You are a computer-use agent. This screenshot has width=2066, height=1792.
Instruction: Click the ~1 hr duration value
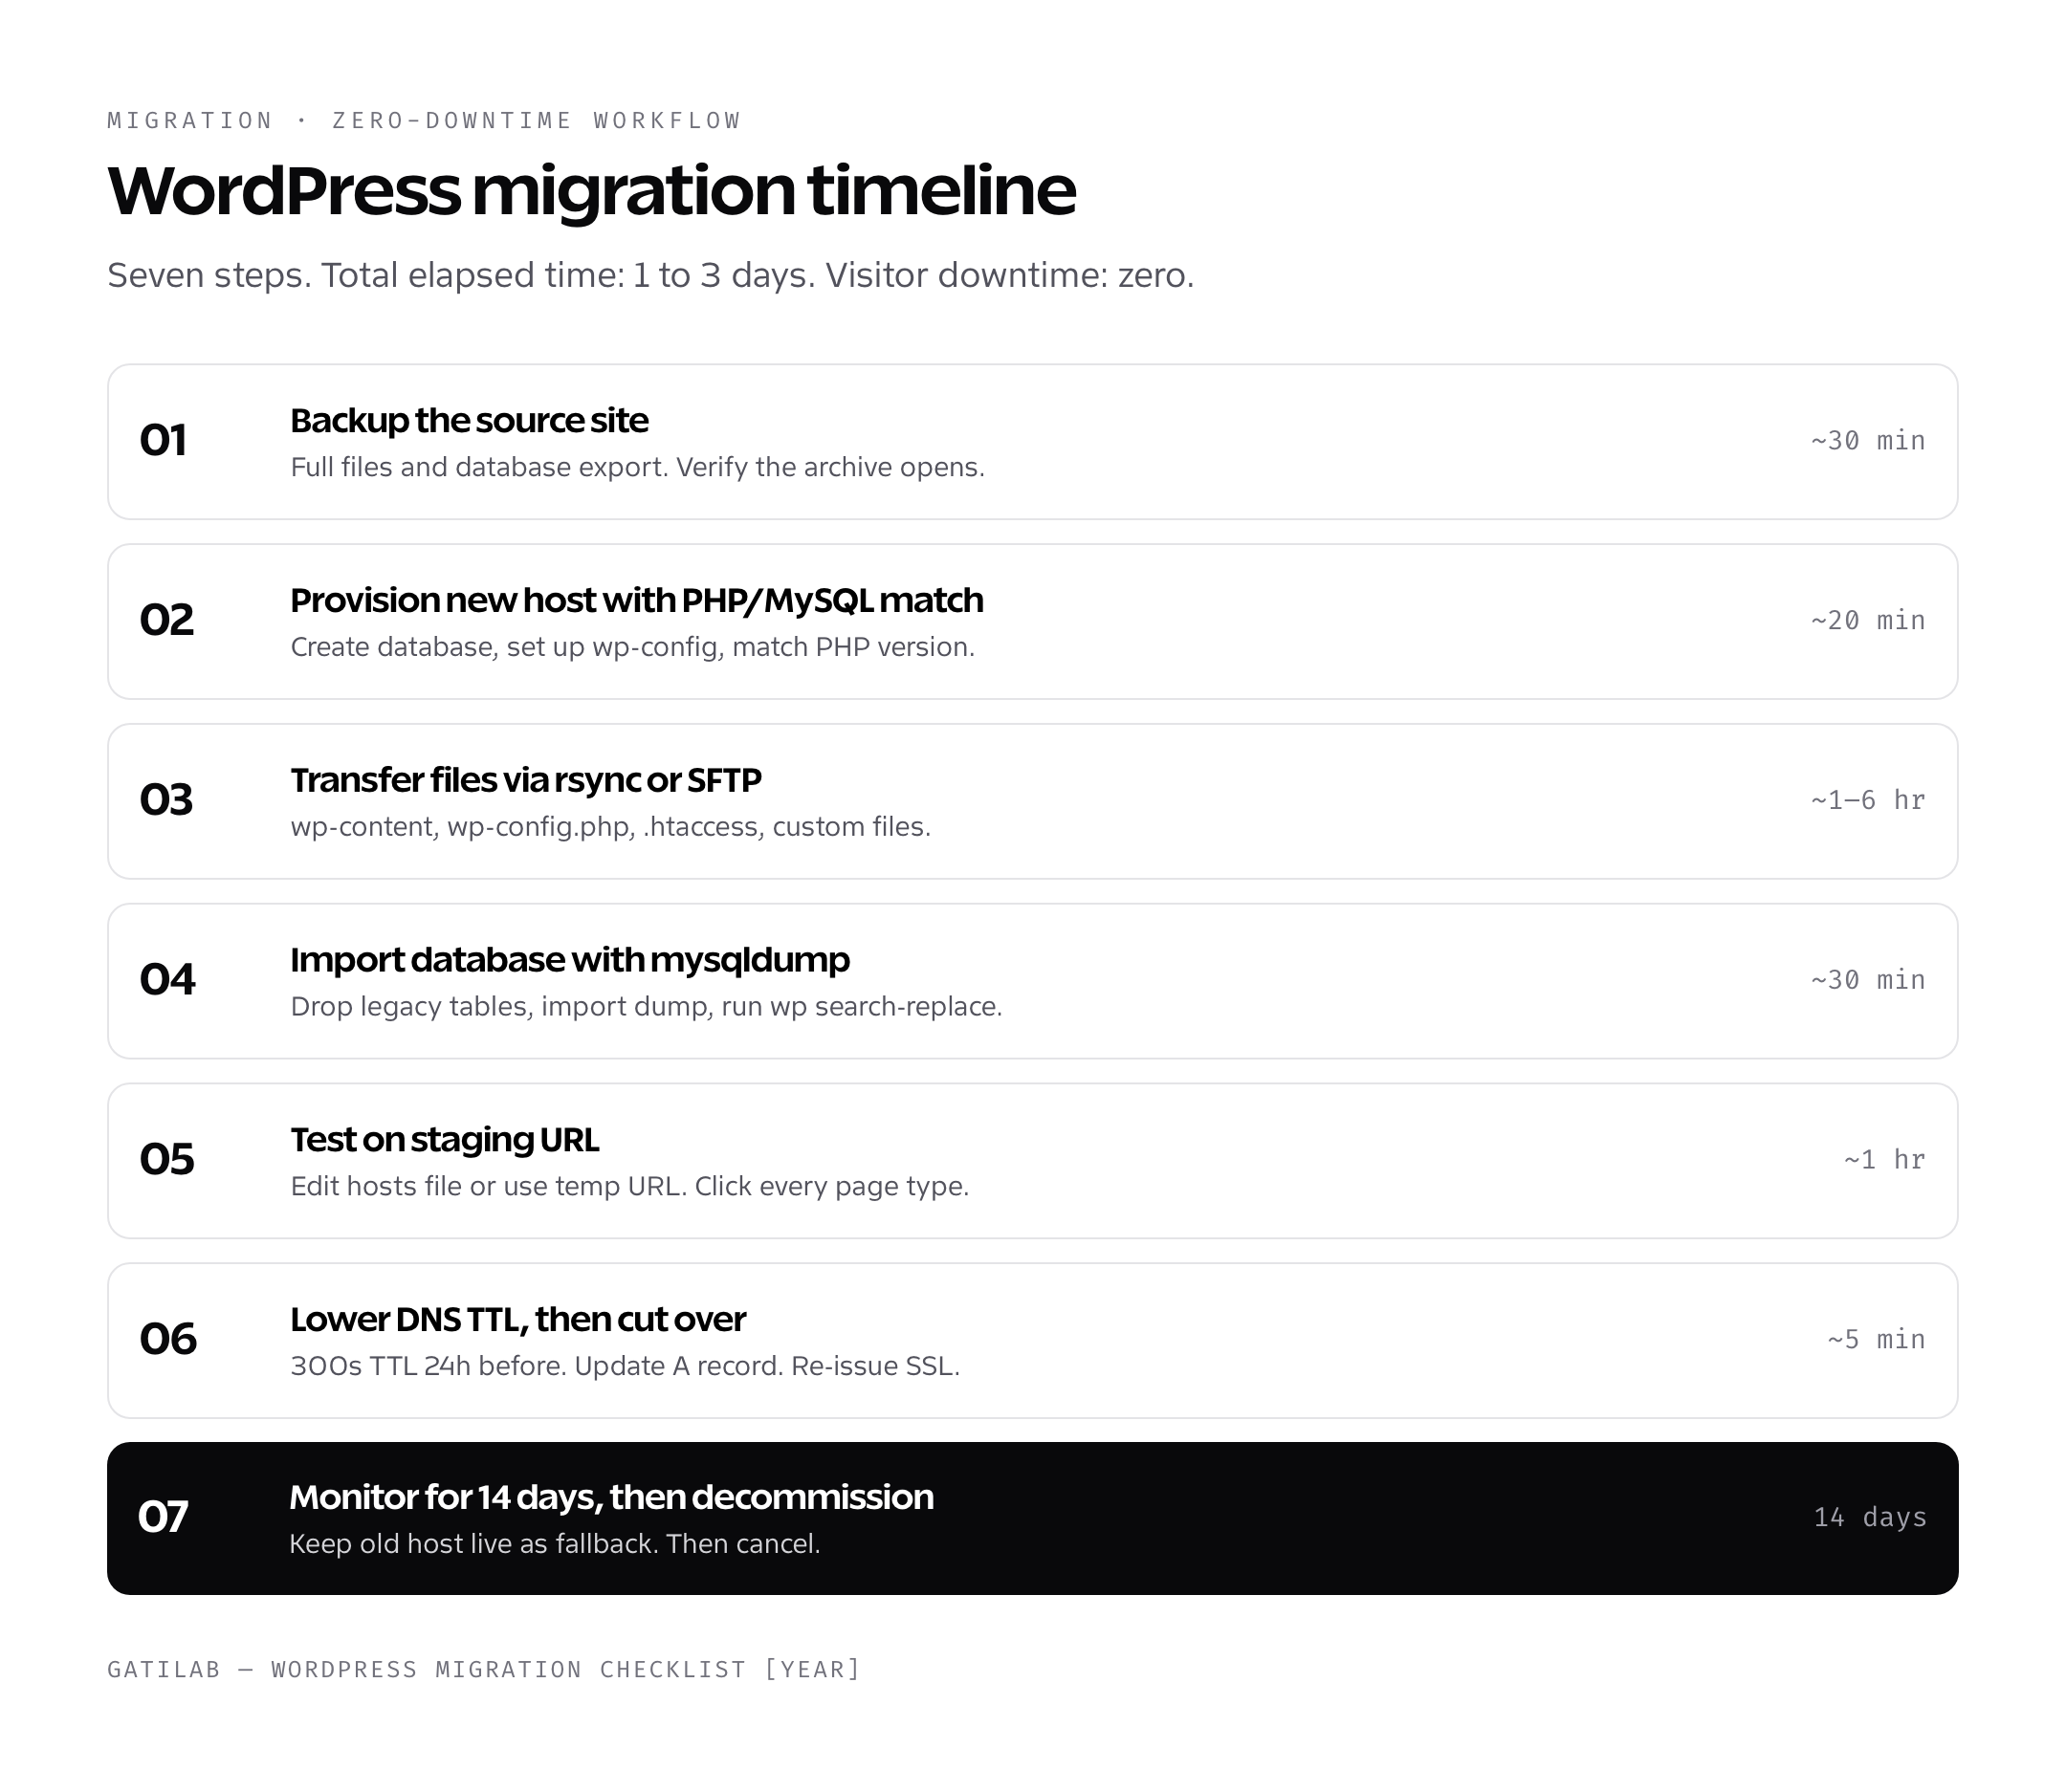(x=1884, y=1160)
